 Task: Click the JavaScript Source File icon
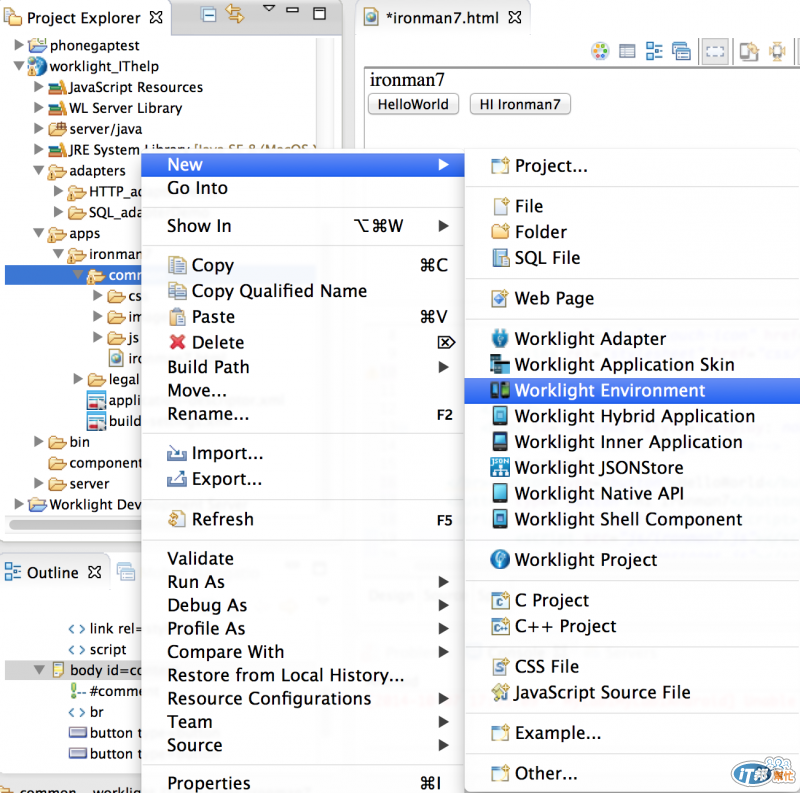(500, 692)
